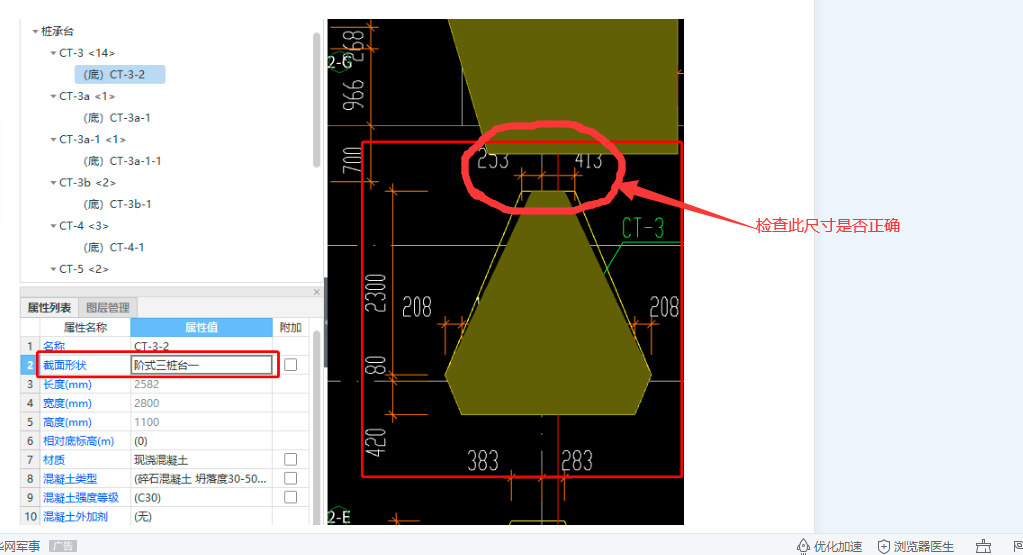This screenshot has width=1023, height=555.
Task: Click the 1100 height value
Action: 147,422
